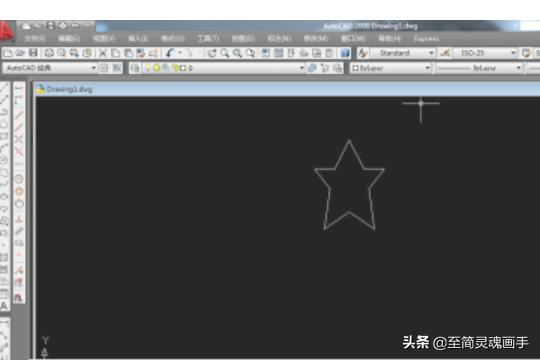Click Save in the quick access toolbar
This screenshot has width=540, height=360.
click(x=51, y=26)
